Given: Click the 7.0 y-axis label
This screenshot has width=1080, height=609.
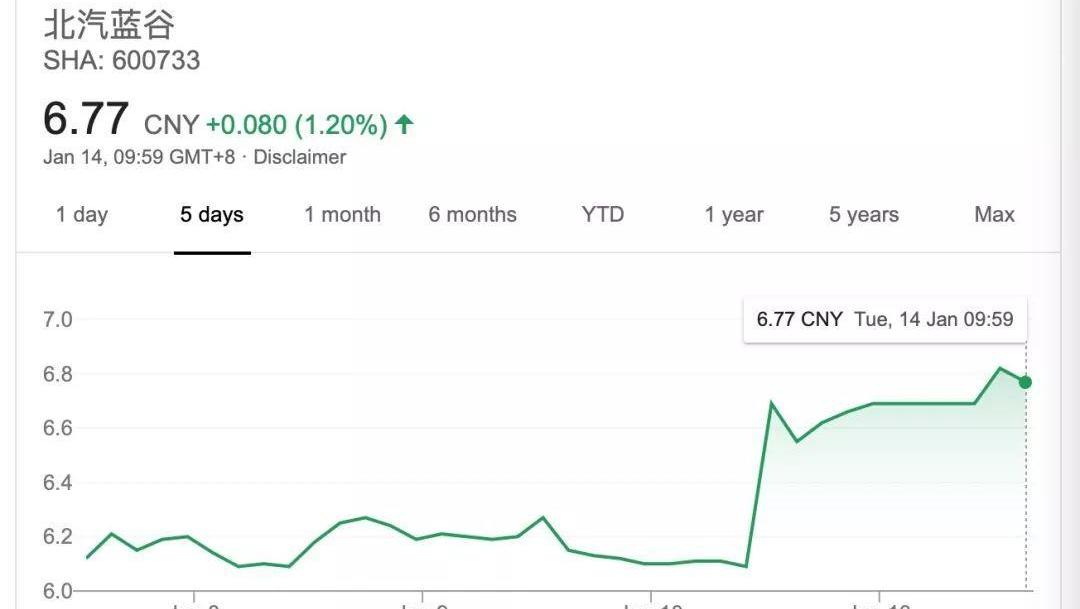Looking at the screenshot, I should pos(58,320).
